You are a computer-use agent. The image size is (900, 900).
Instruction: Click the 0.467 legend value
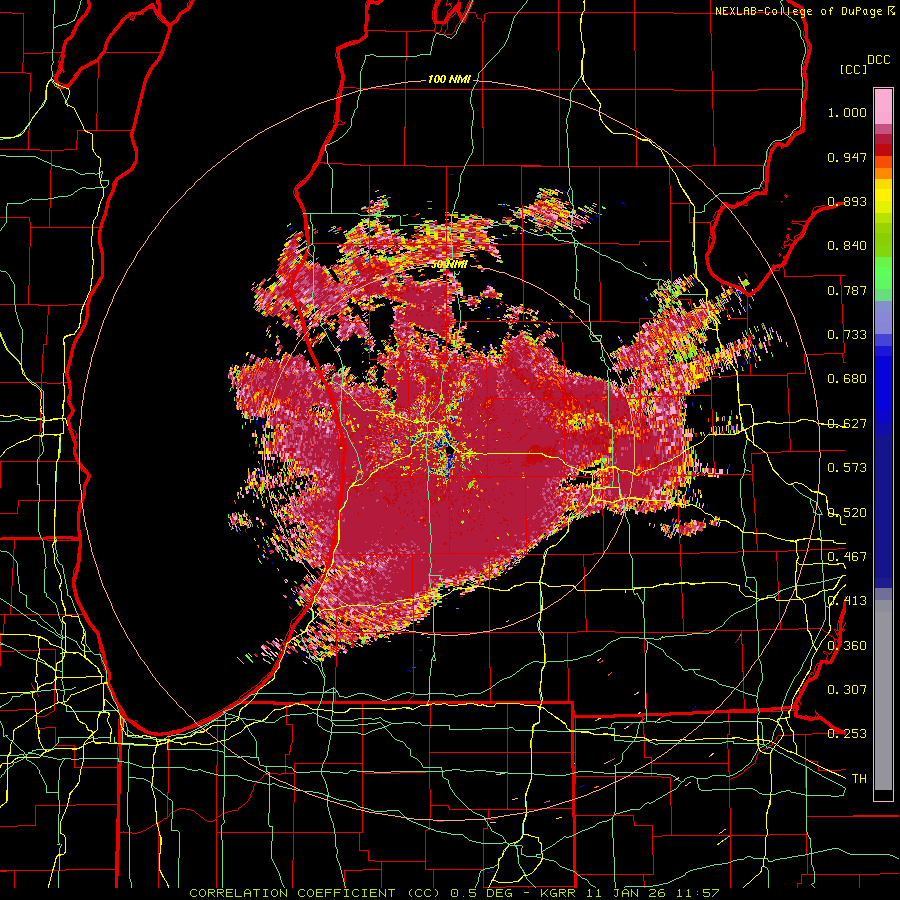847,557
